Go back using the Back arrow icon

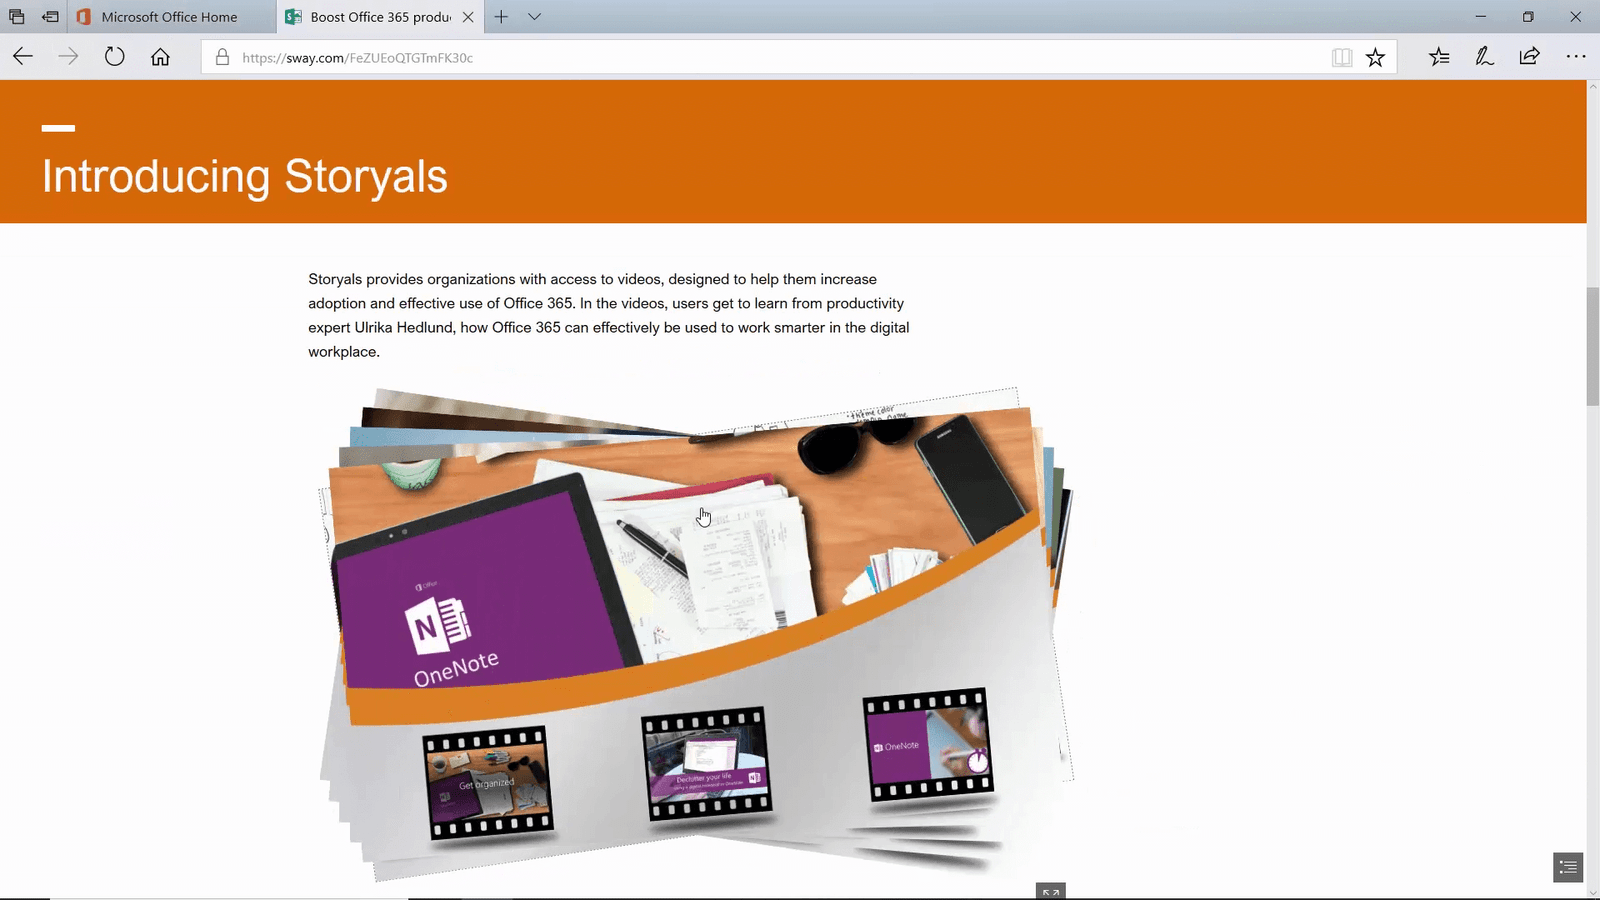tap(22, 56)
